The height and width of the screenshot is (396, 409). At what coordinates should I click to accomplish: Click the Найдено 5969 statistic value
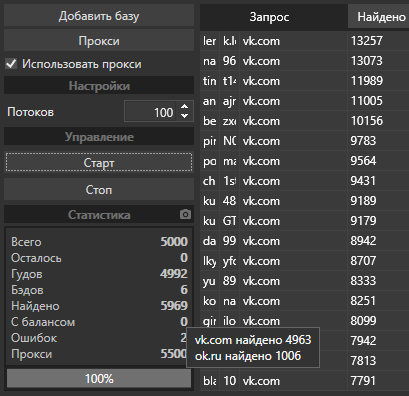[174, 306]
